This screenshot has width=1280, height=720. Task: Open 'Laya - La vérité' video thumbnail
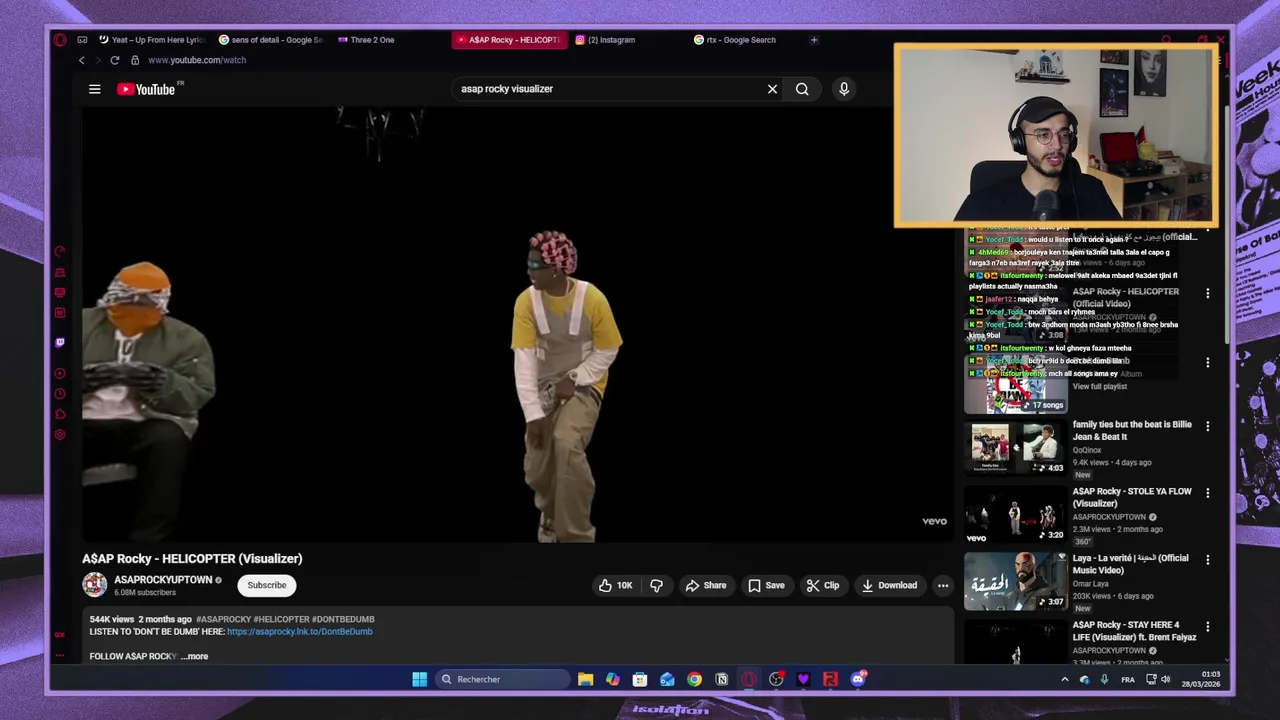point(1015,581)
